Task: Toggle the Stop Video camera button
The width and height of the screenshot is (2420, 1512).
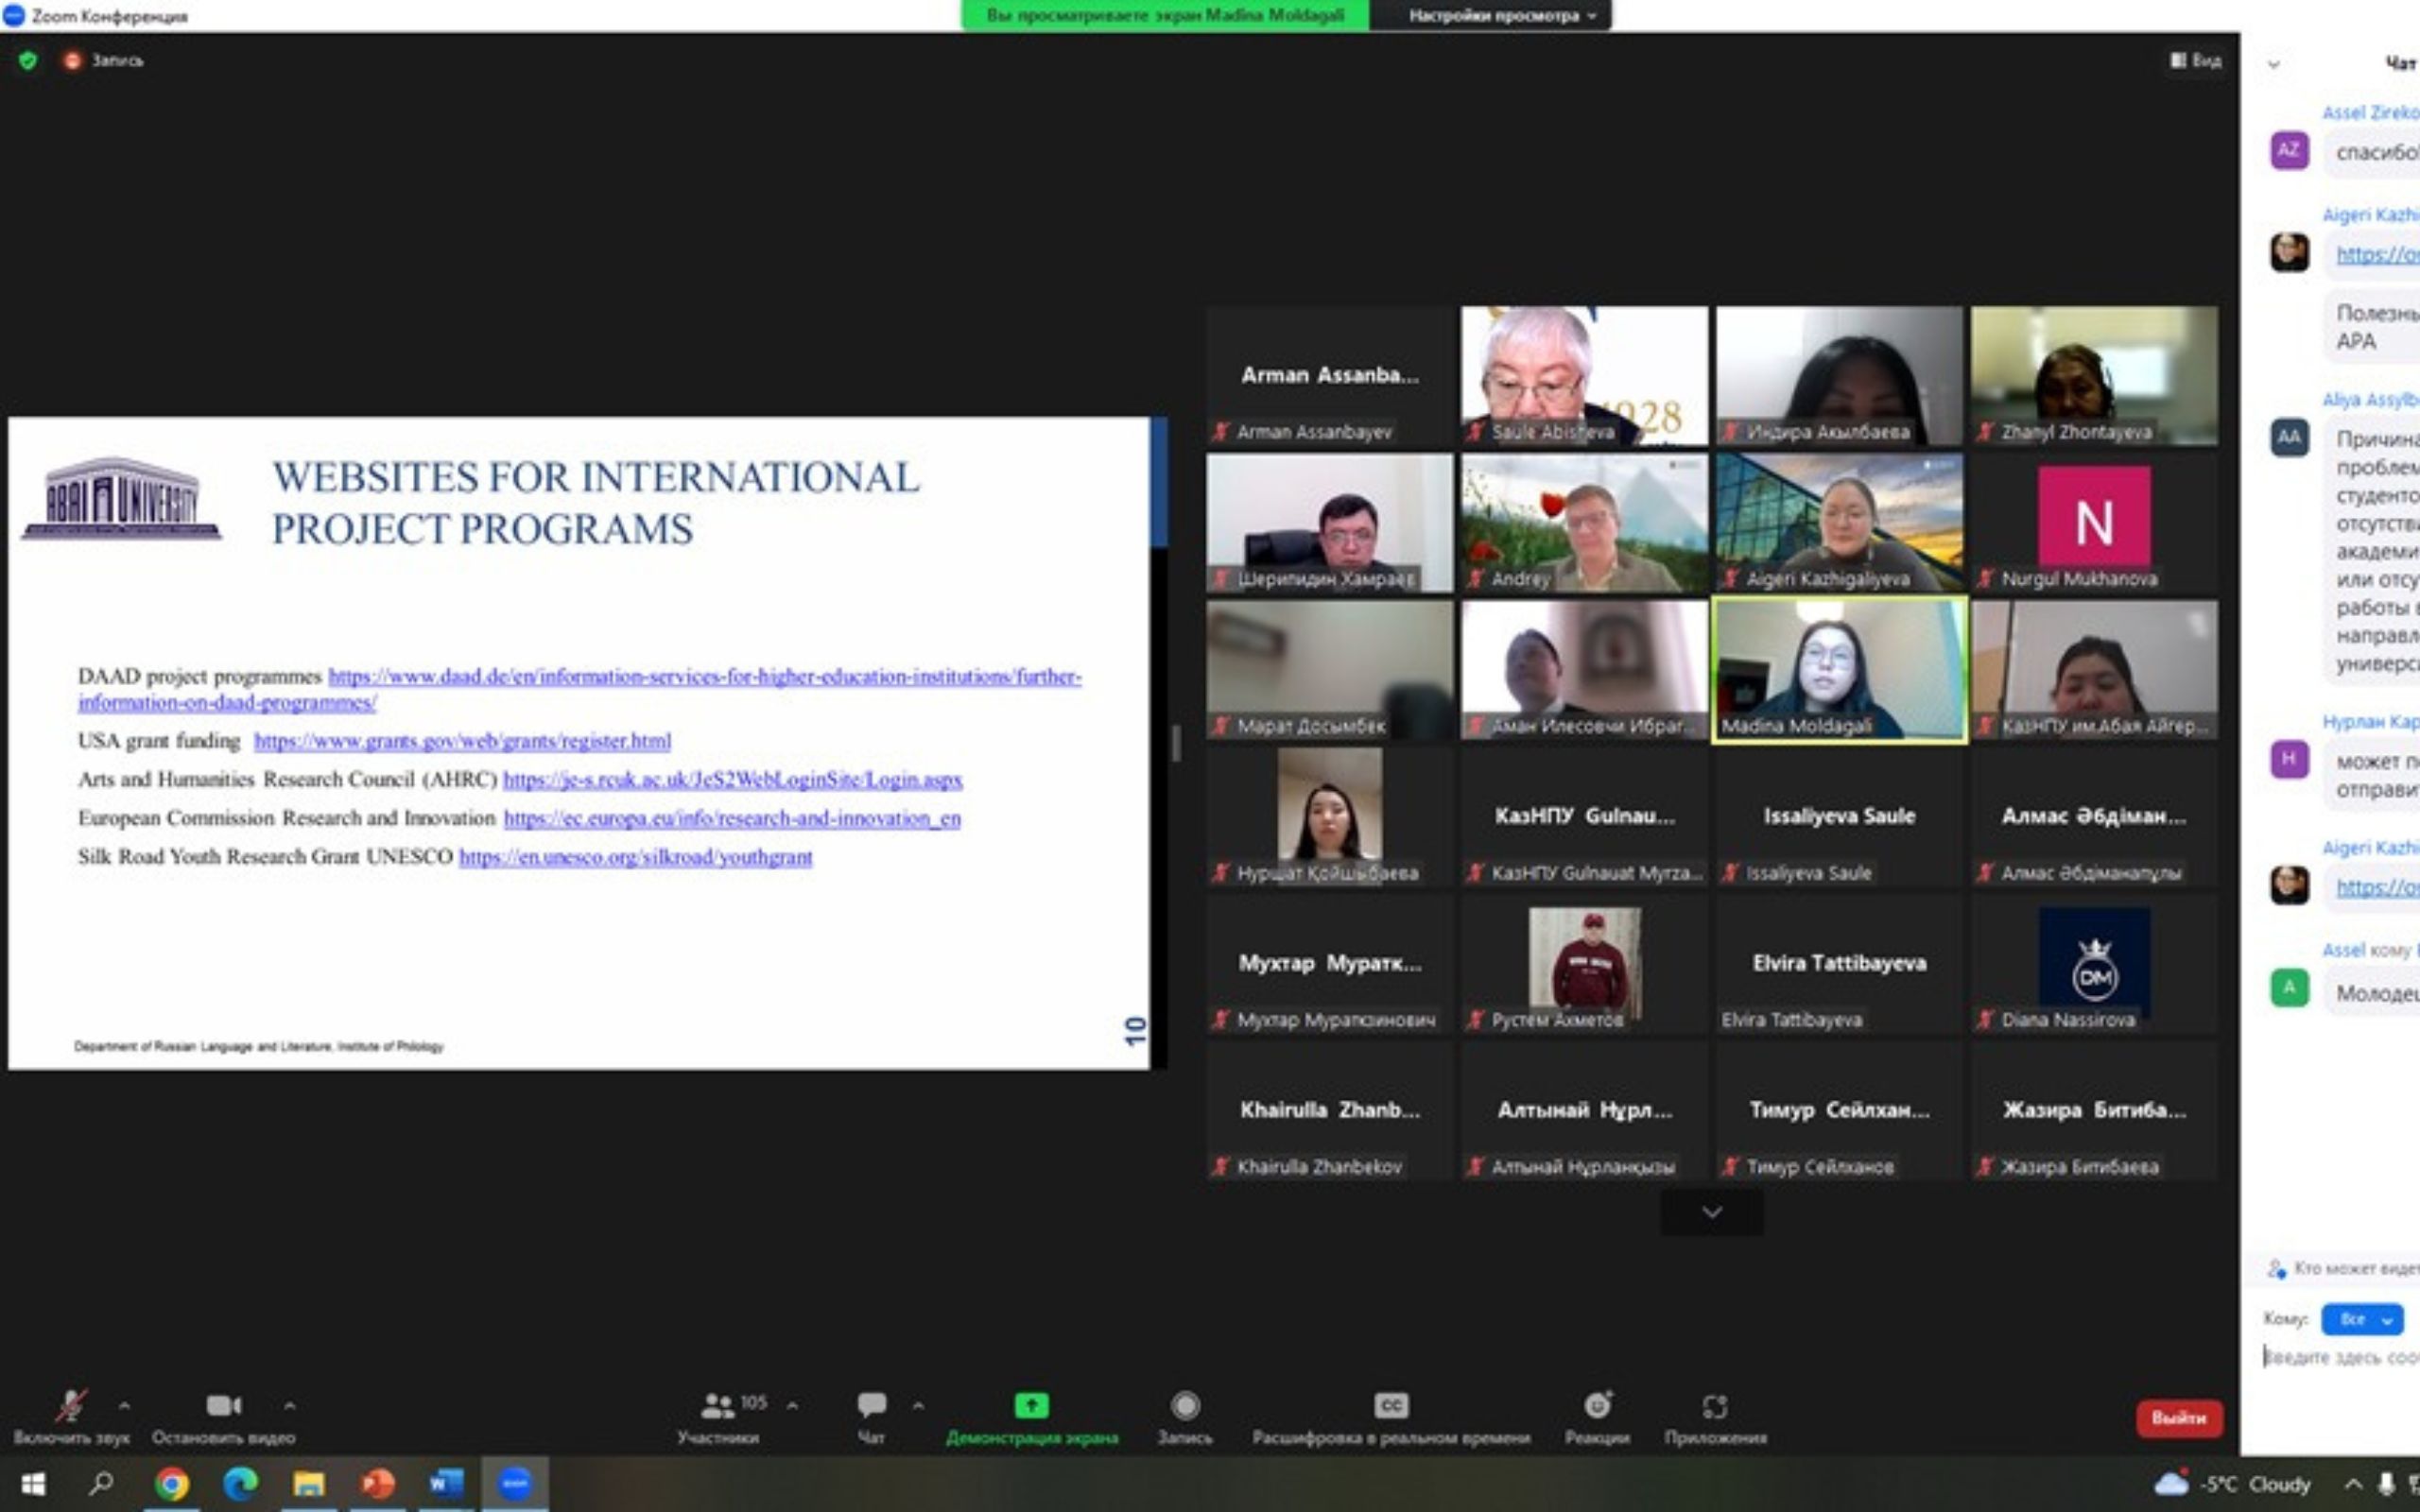Action: tap(223, 1406)
